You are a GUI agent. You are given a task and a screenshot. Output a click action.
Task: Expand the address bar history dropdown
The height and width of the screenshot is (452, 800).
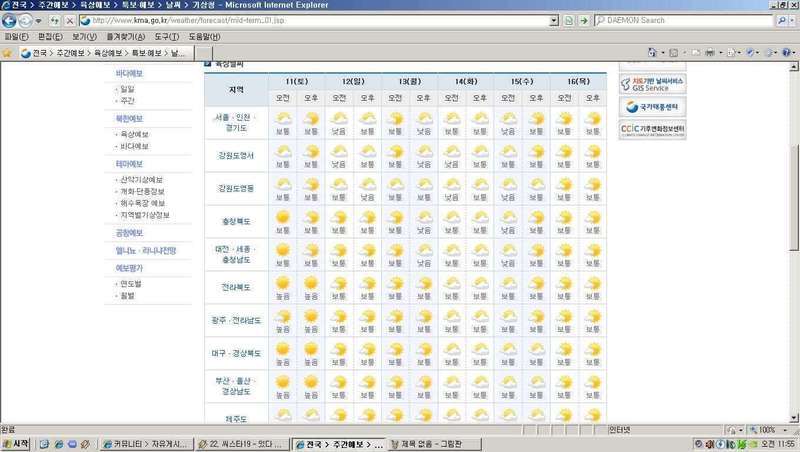click(x=554, y=20)
